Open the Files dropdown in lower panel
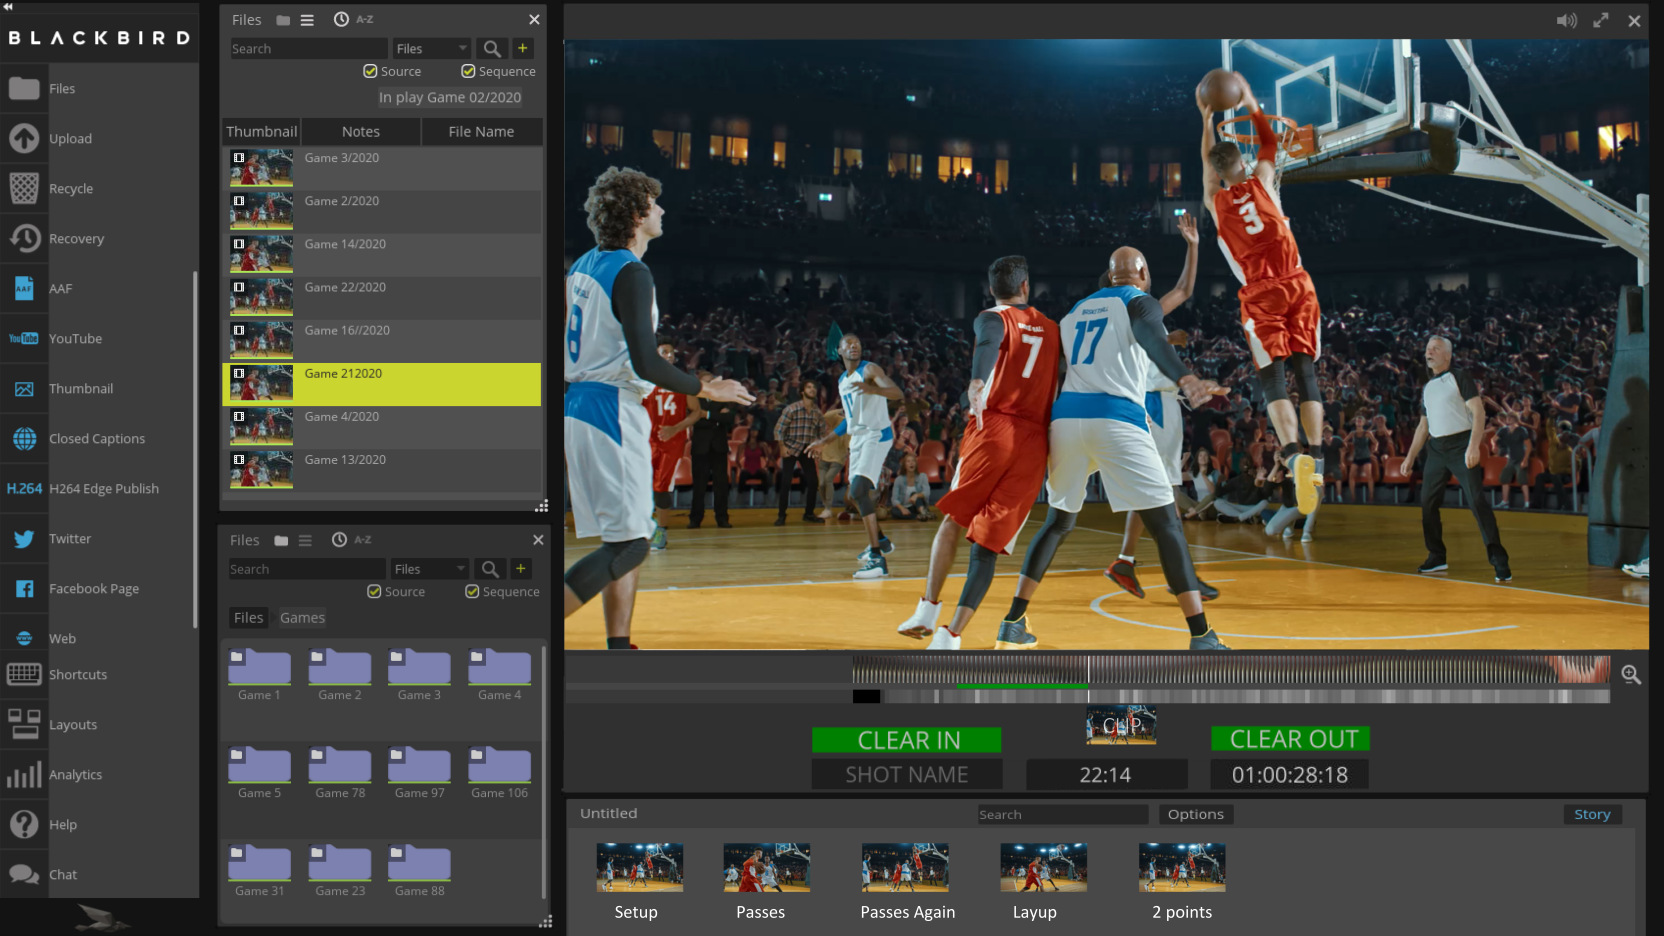 [429, 569]
